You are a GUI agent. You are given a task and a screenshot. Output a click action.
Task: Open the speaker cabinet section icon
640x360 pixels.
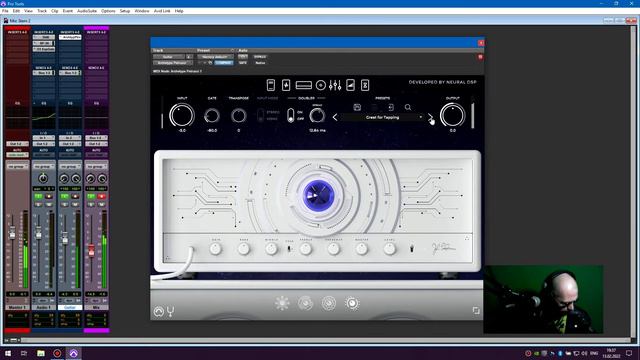click(x=321, y=85)
